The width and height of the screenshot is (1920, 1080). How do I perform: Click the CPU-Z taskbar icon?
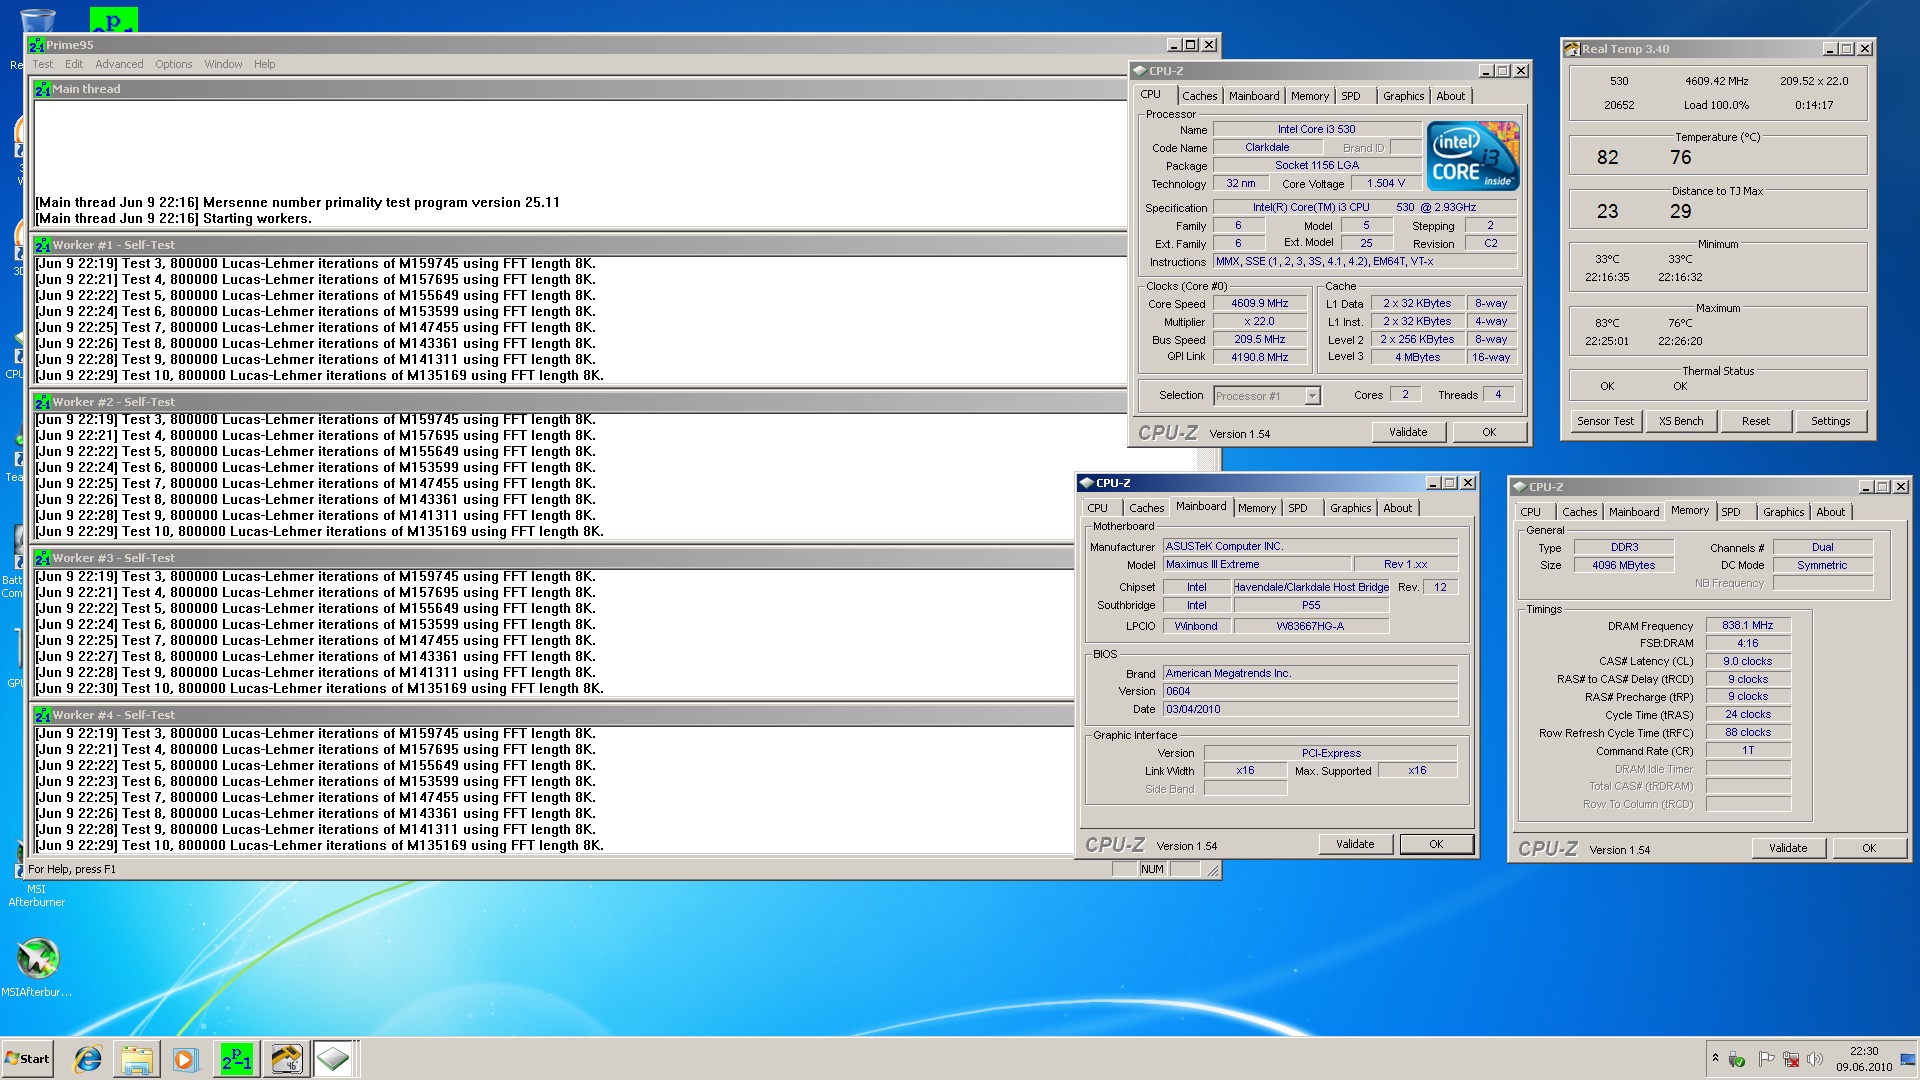(333, 1059)
